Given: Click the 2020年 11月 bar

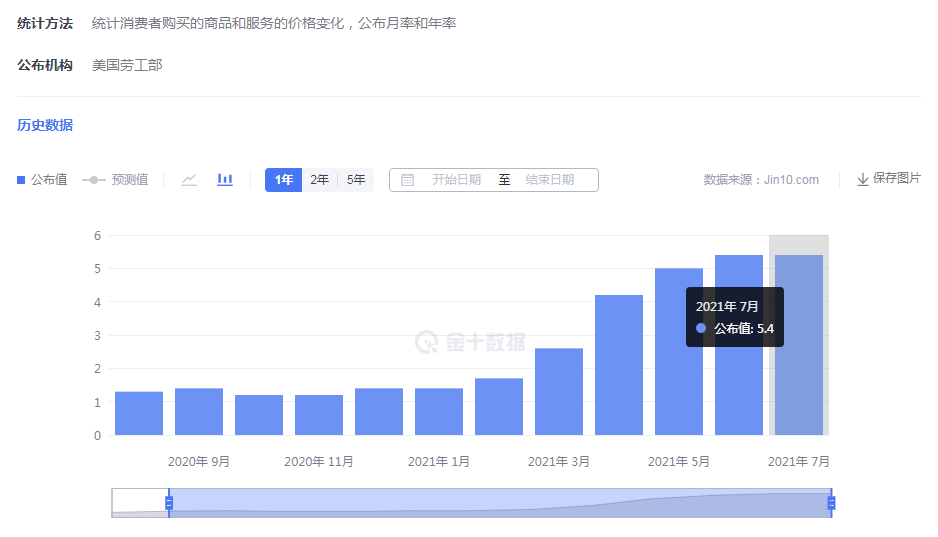Looking at the screenshot, I should [x=319, y=415].
